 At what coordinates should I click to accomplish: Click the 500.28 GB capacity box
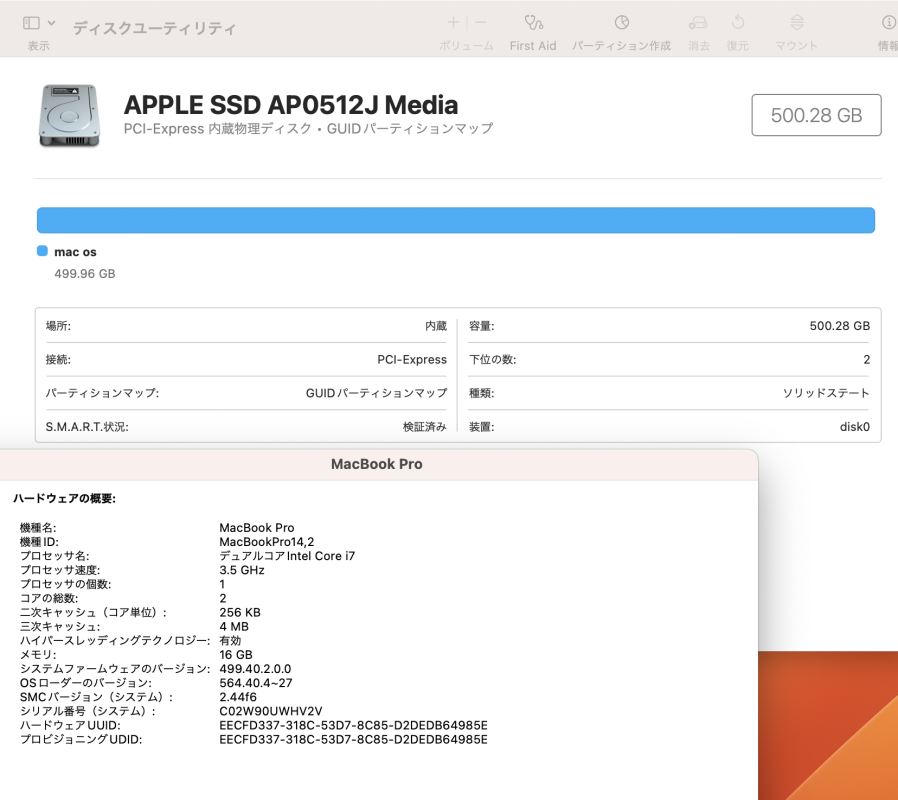pyautogui.click(x=816, y=115)
